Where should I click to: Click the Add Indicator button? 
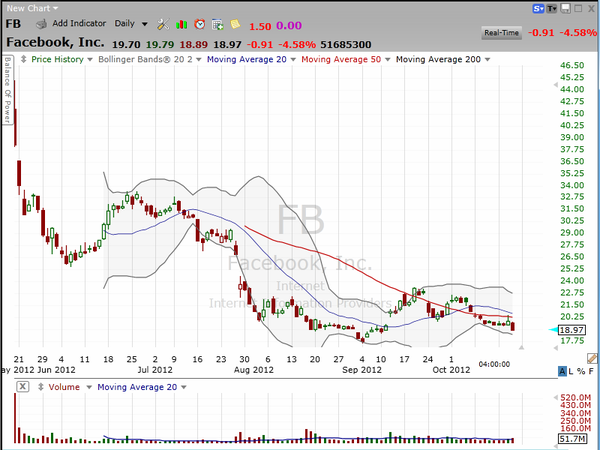tap(79, 24)
